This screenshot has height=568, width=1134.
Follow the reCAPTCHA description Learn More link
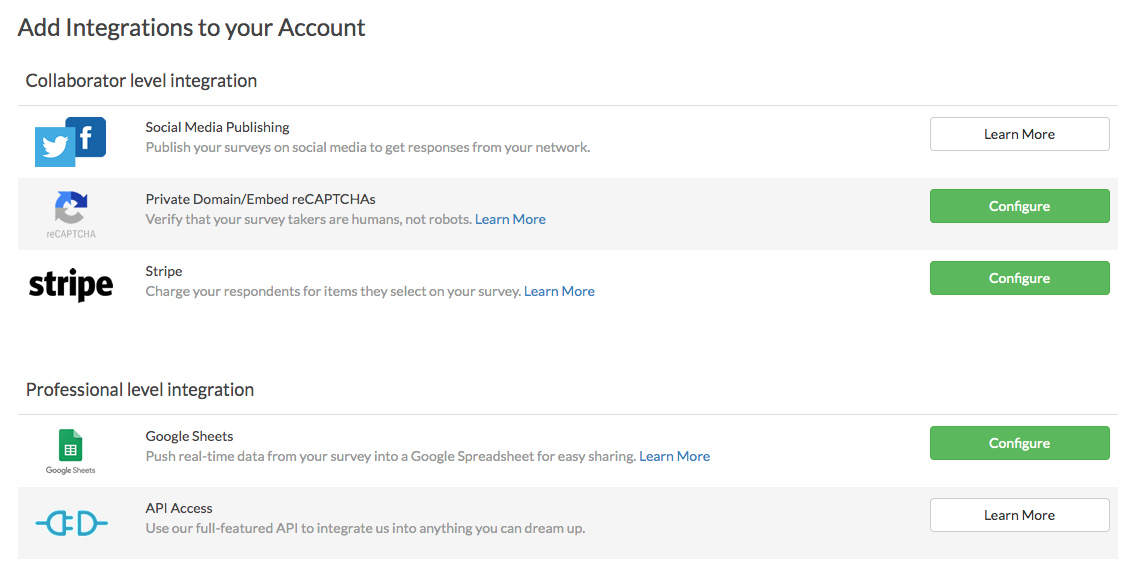pos(510,219)
